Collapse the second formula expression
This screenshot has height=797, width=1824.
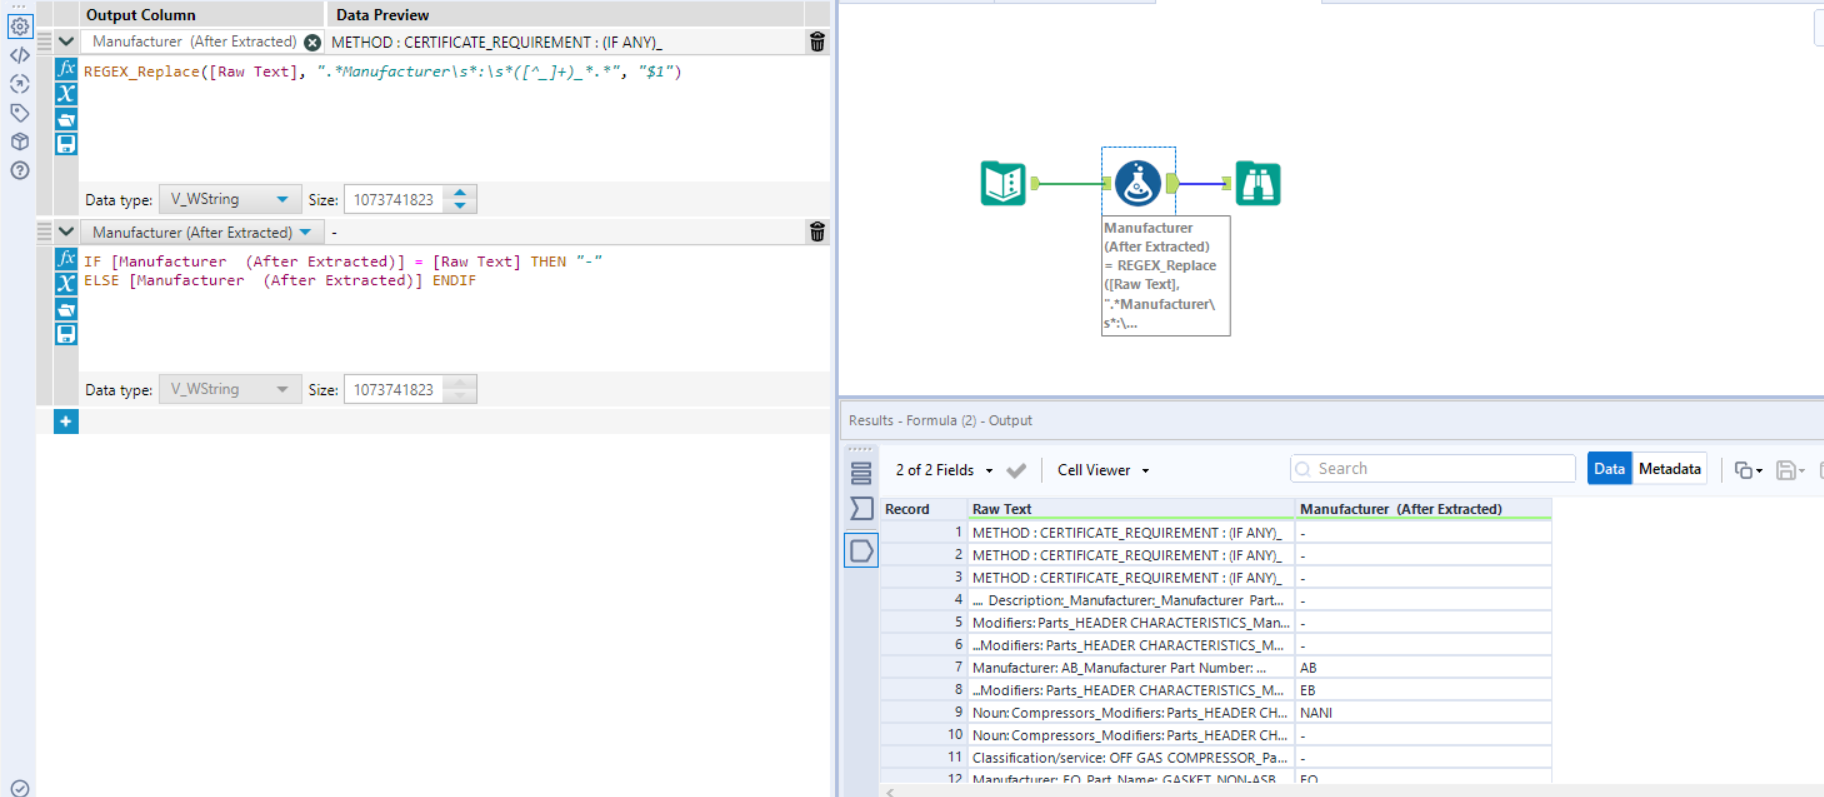66,232
